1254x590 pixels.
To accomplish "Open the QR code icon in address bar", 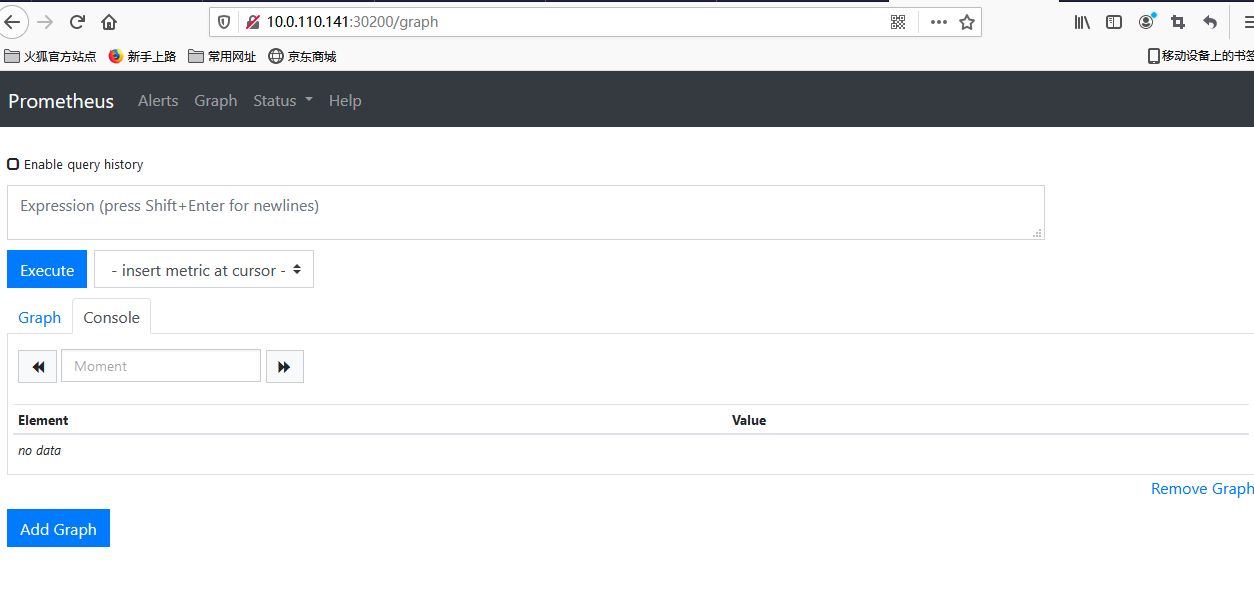I will tap(898, 22).
